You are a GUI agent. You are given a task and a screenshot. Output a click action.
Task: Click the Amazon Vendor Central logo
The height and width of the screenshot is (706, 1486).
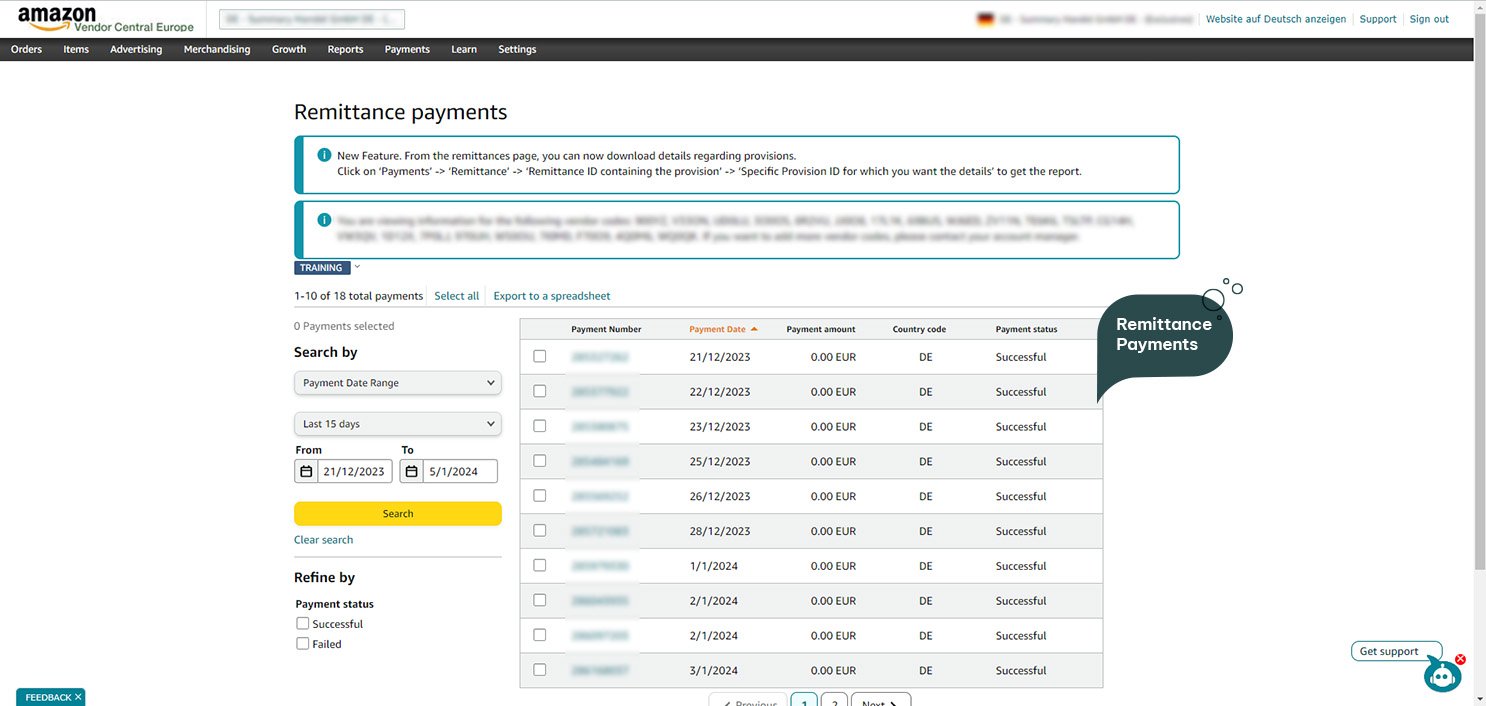click(105, 19)
